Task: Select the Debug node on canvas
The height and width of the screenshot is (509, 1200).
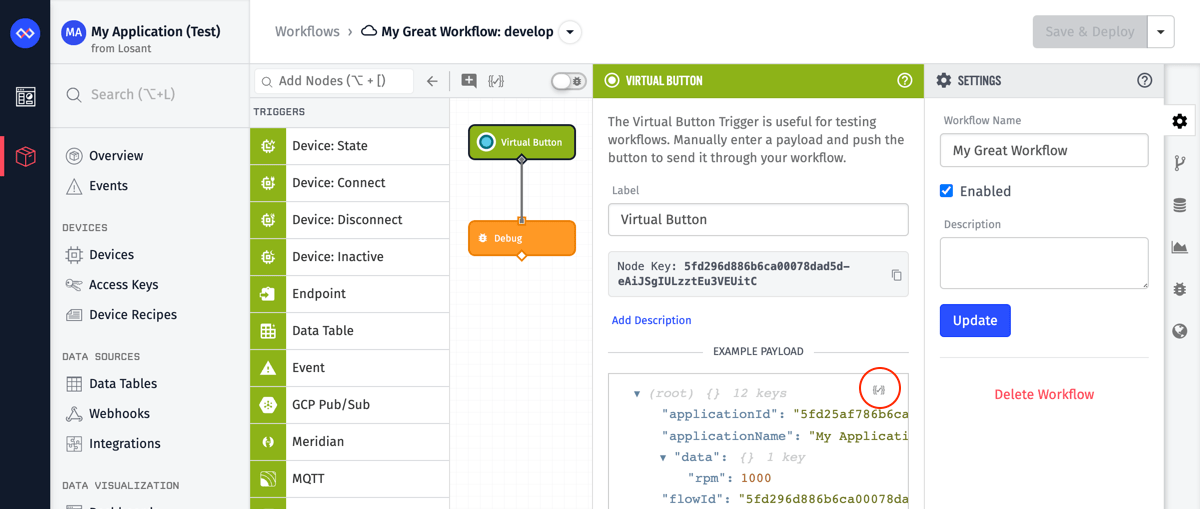Action: point(522,238)
